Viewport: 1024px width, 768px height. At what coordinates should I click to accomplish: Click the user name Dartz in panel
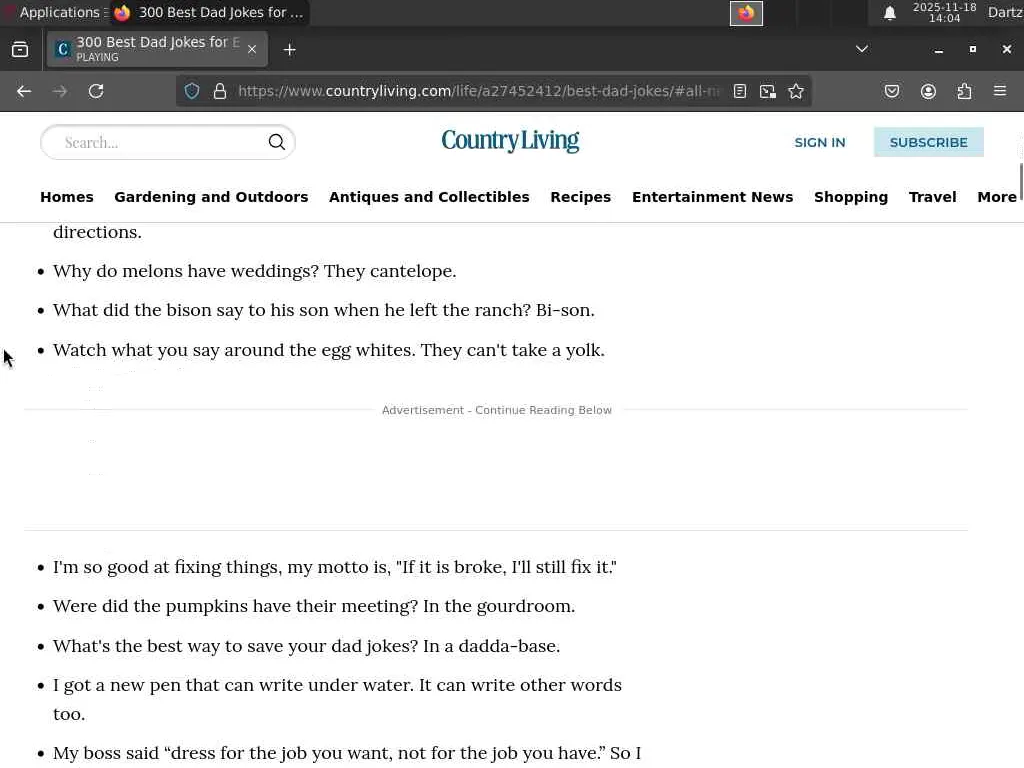(x=1005, y=12)
